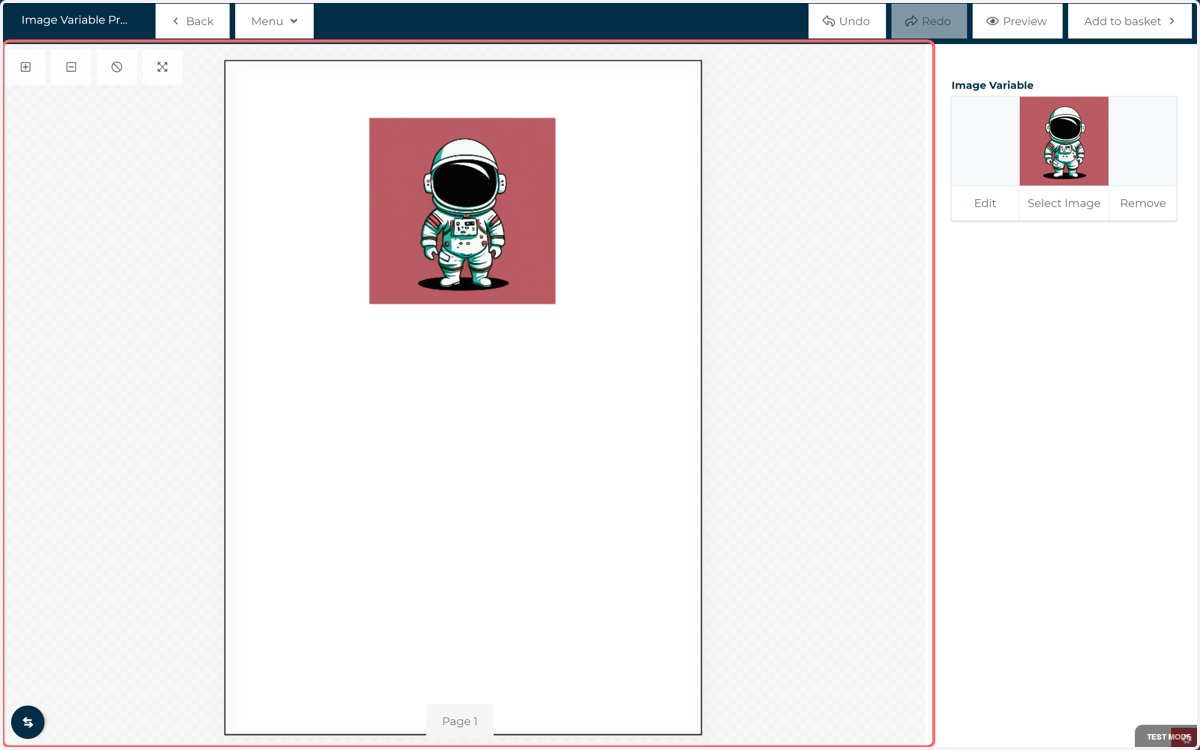Click Edit under Image Variable
This screenshot has height=750, width=1200.
pos(985,203)
